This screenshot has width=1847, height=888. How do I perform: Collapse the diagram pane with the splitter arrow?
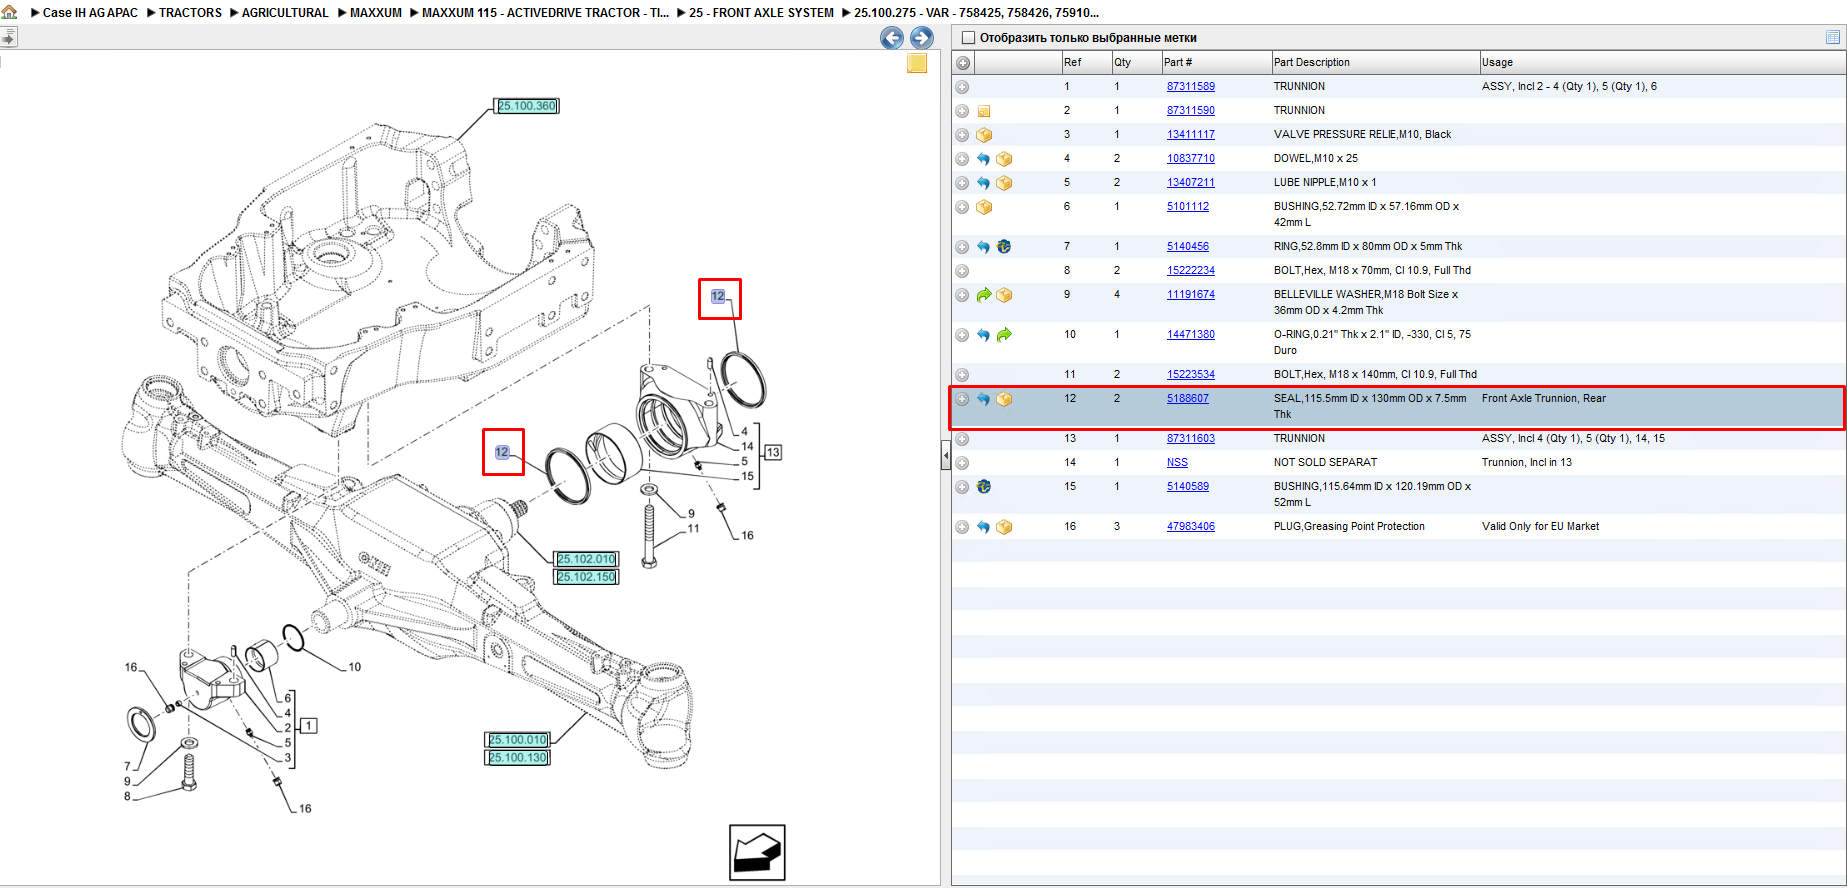point(946,456)
